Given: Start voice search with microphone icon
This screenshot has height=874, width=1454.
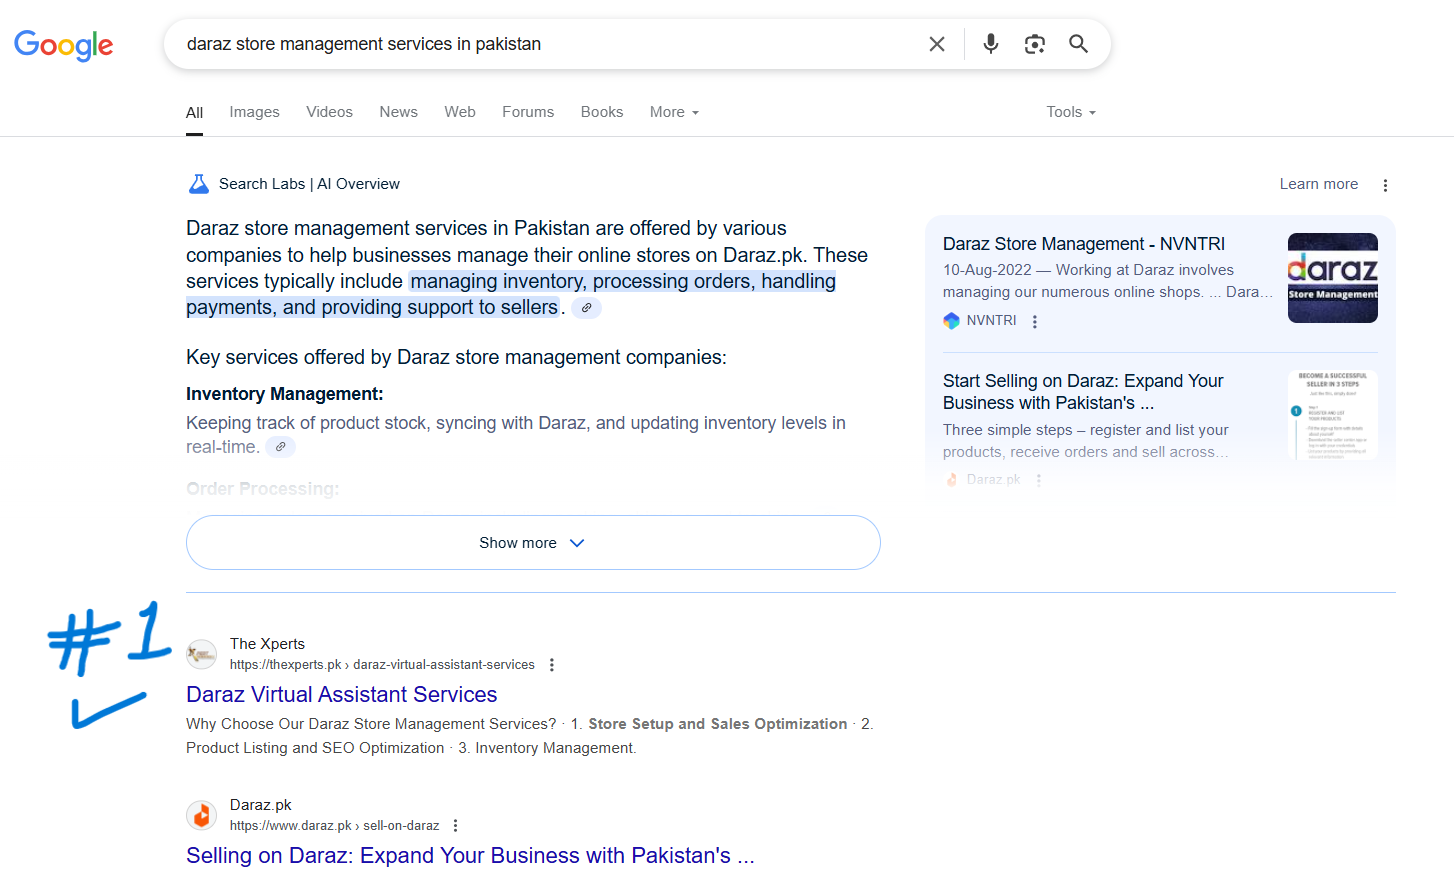Looking at the screenshot, I should click(x=991, y=44).
